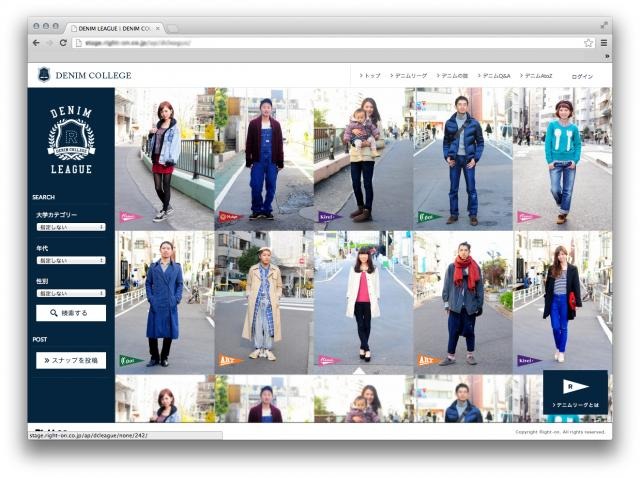Click the pink pennant on the white-coat woman photo
Screen dimensions: 640x478
pyautogui.click(x=330, y=360)
